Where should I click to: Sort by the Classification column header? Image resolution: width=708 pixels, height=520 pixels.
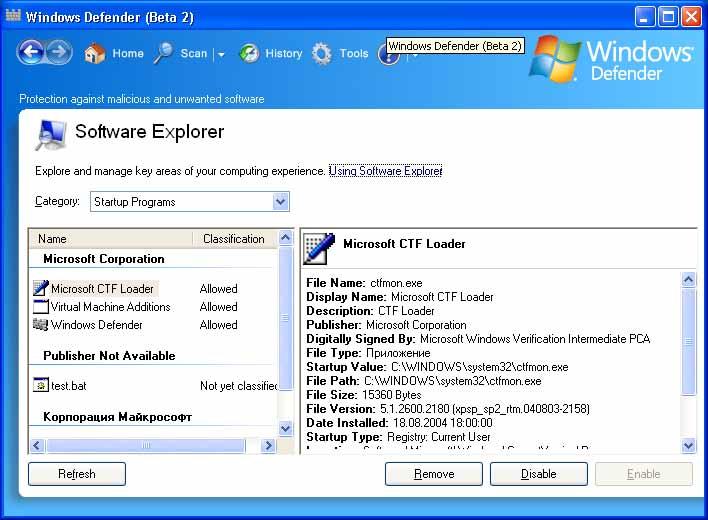[234, 239]
